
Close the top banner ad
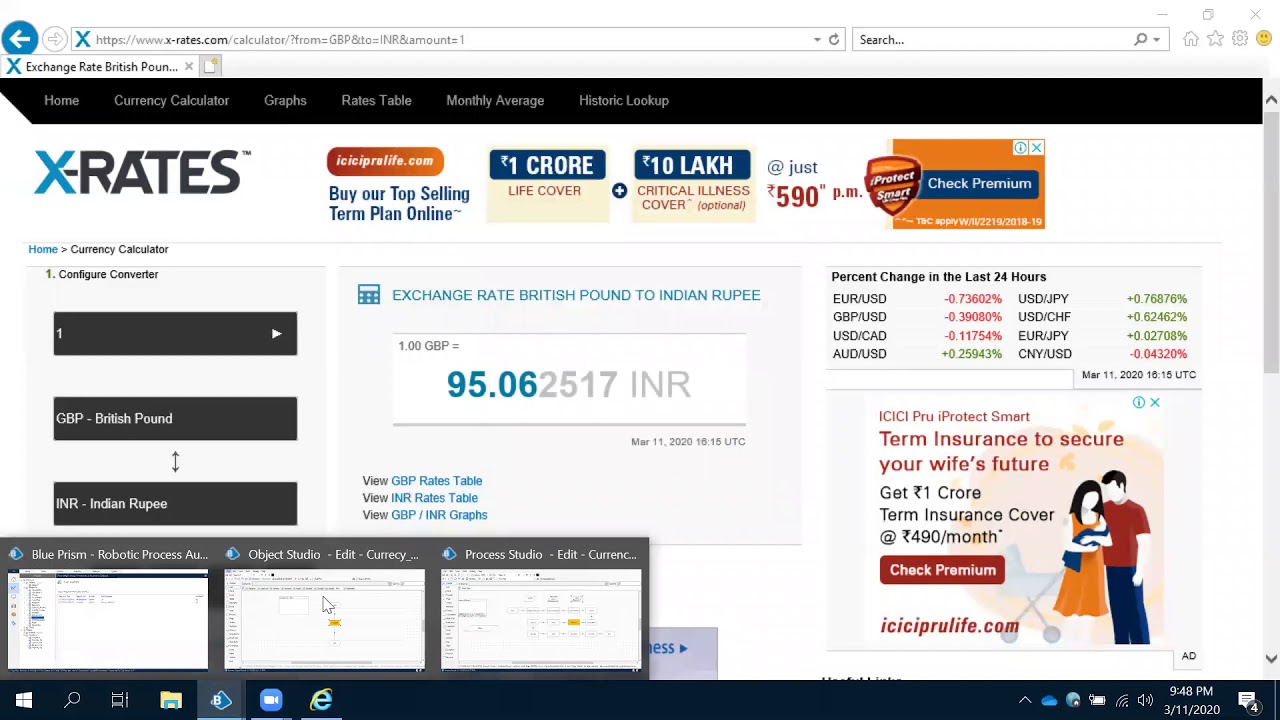(1037, 148)
